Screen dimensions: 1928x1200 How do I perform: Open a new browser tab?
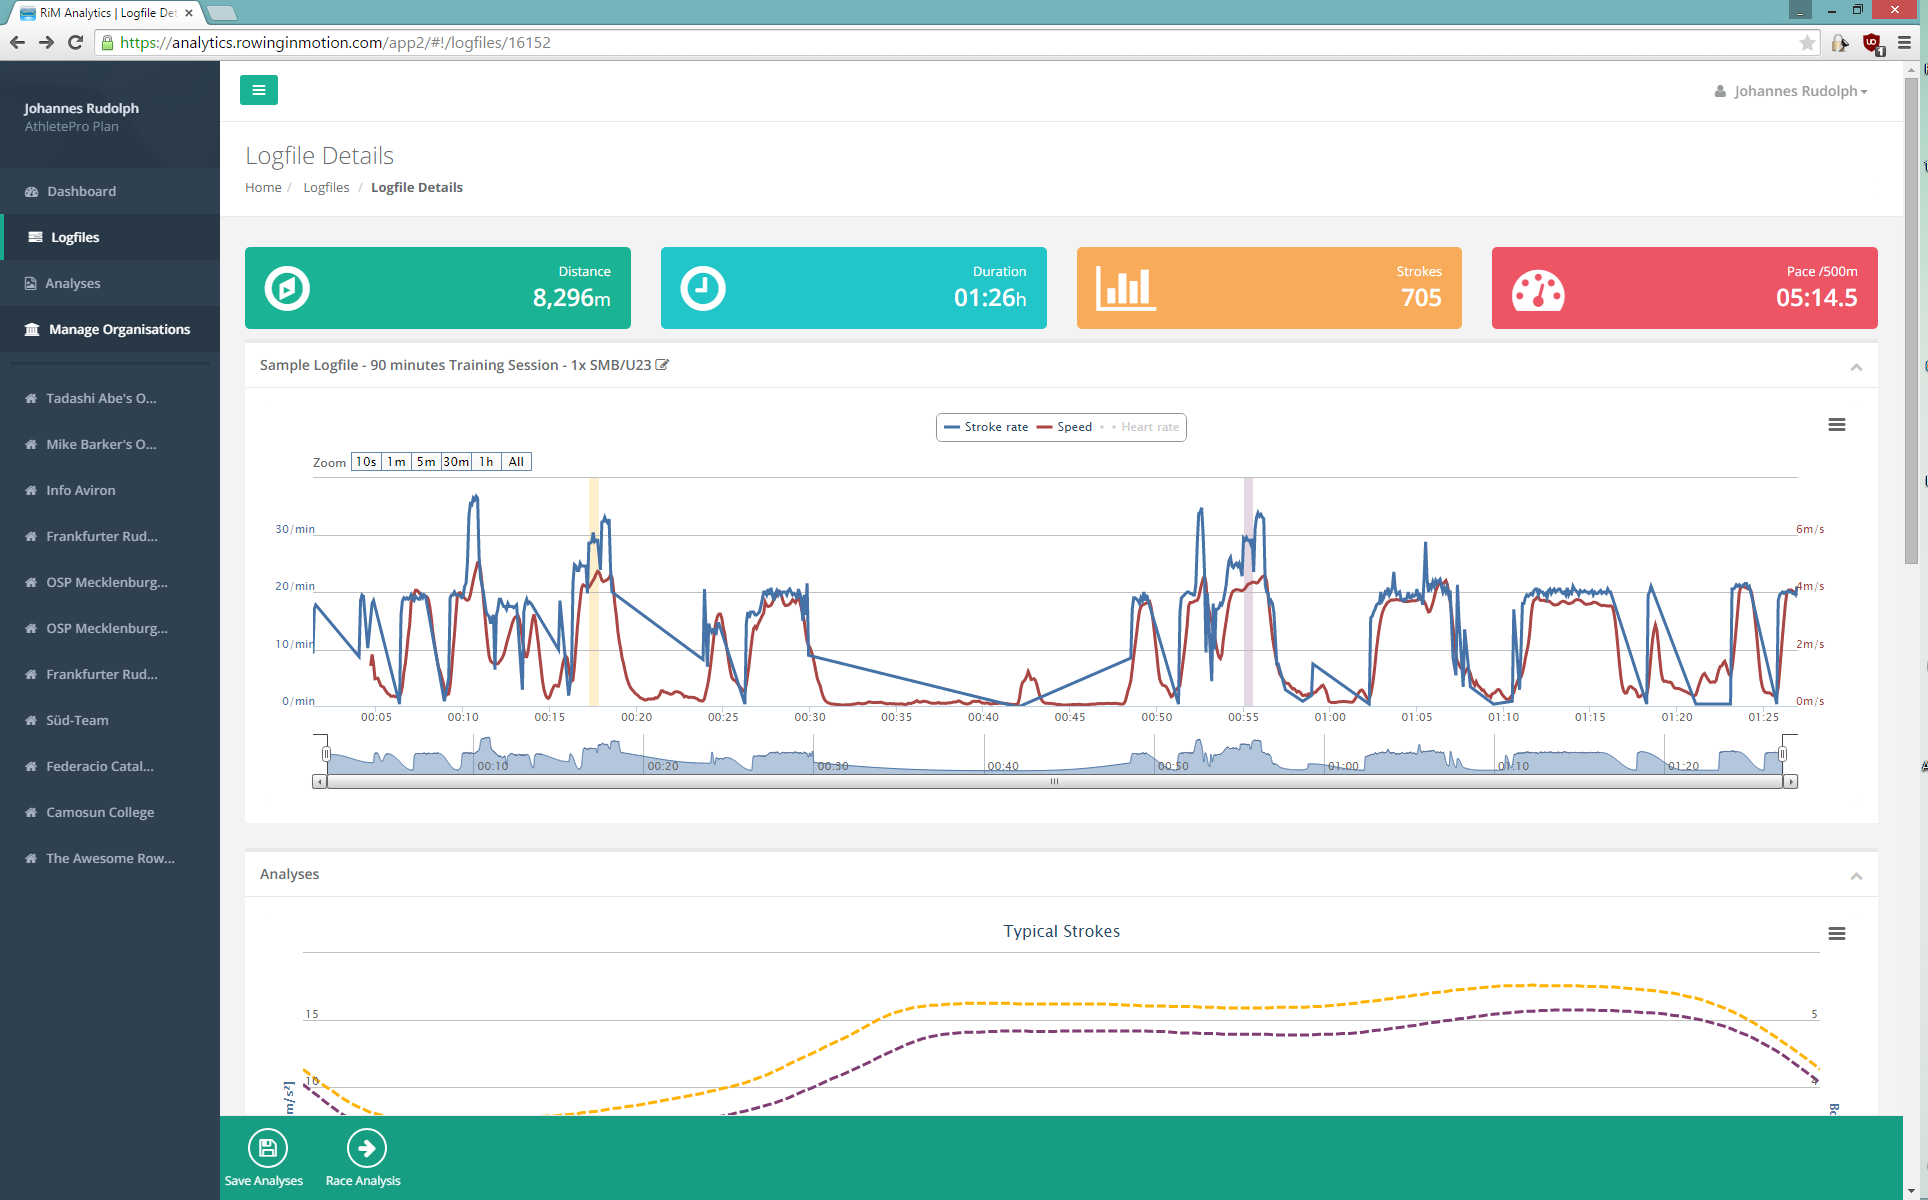click(x=222, y=13)
